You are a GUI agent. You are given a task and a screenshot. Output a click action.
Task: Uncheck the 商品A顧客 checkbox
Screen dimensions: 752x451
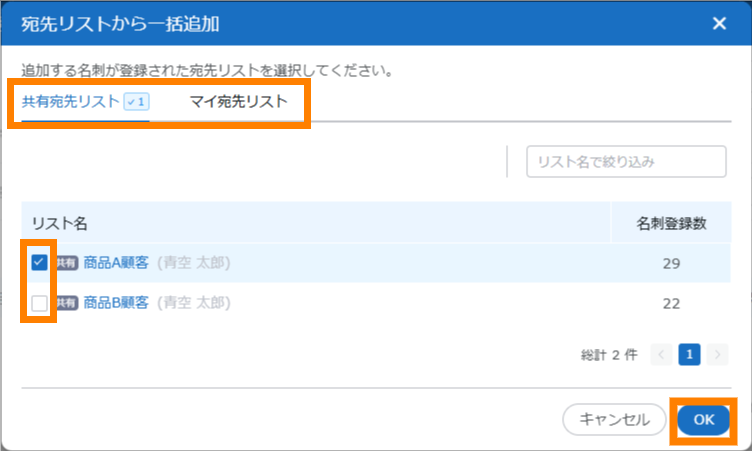click(x=39, y=262)
